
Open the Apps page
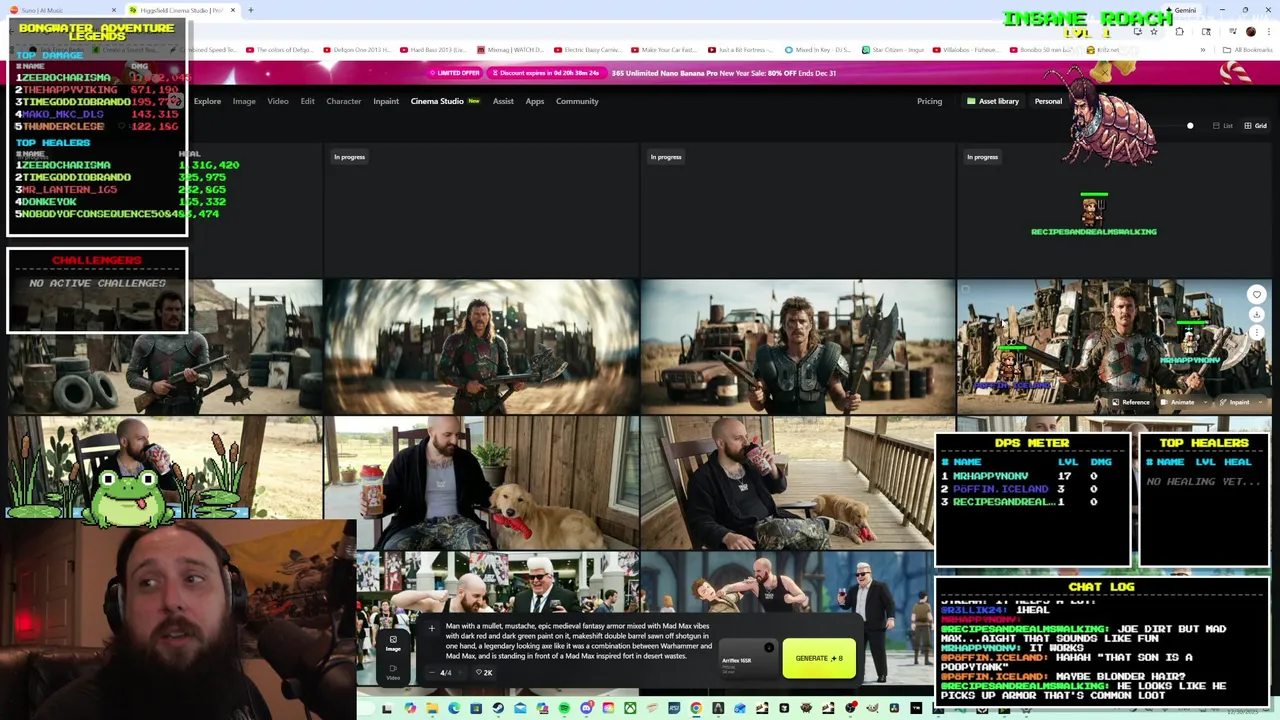coord(535,101)
